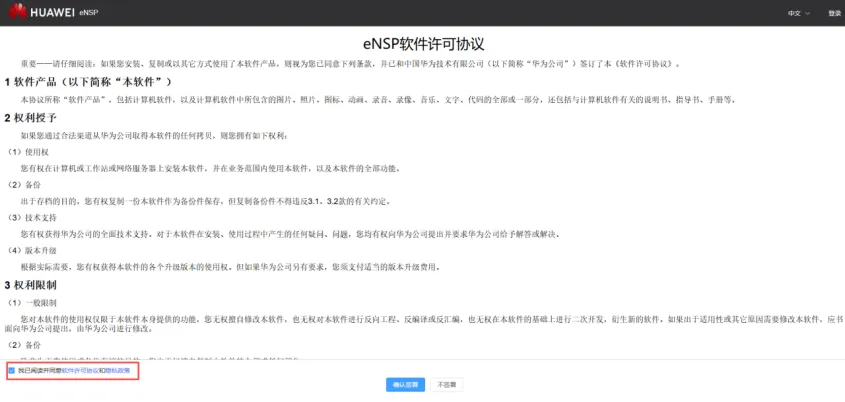Click the paragraph starting 出于存档的目的
The width and height of the screenshot is (845, 402).
206,202
